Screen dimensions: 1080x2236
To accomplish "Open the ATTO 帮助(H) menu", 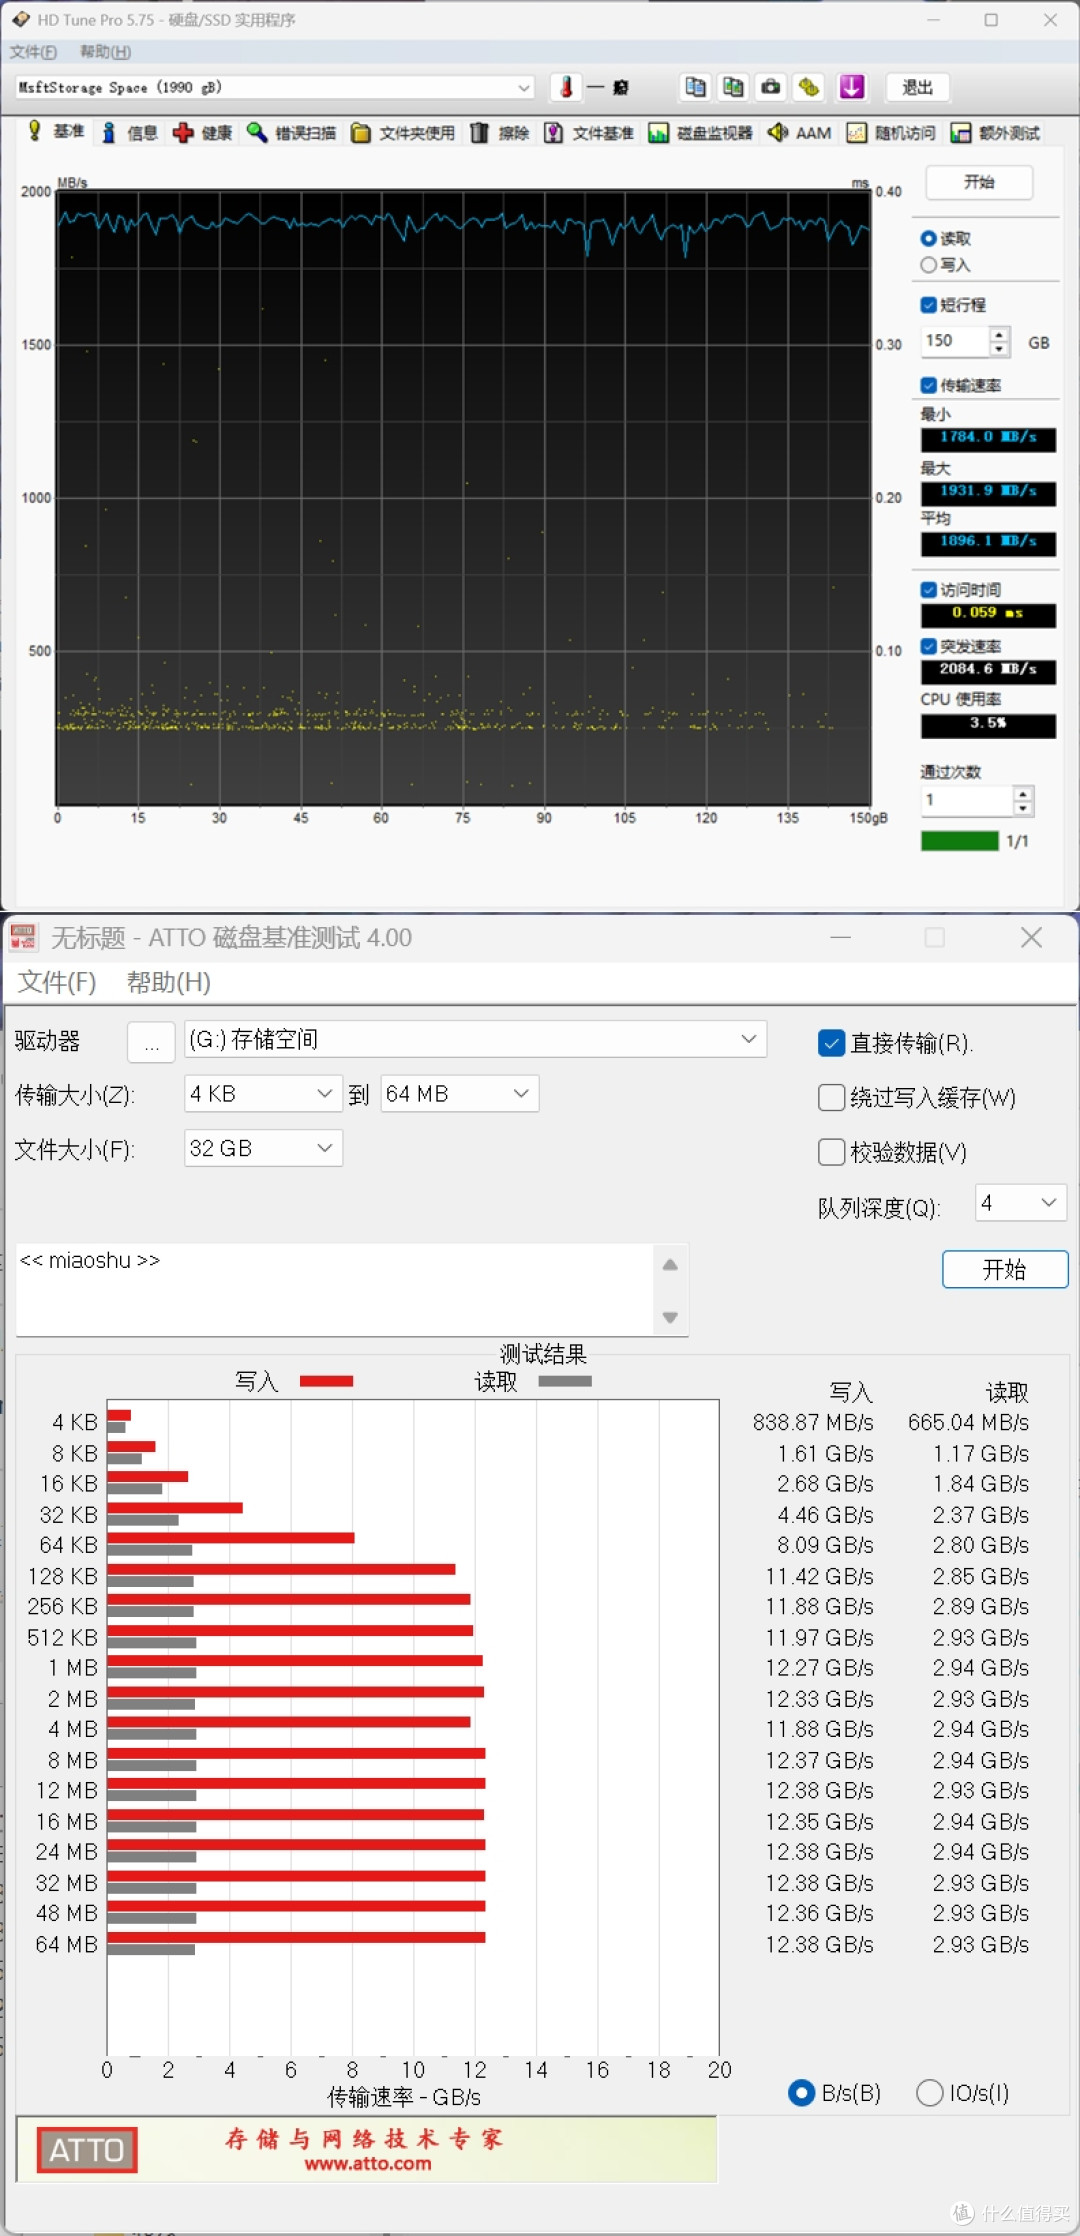I will pyautogui.click(x=168, y=982).
